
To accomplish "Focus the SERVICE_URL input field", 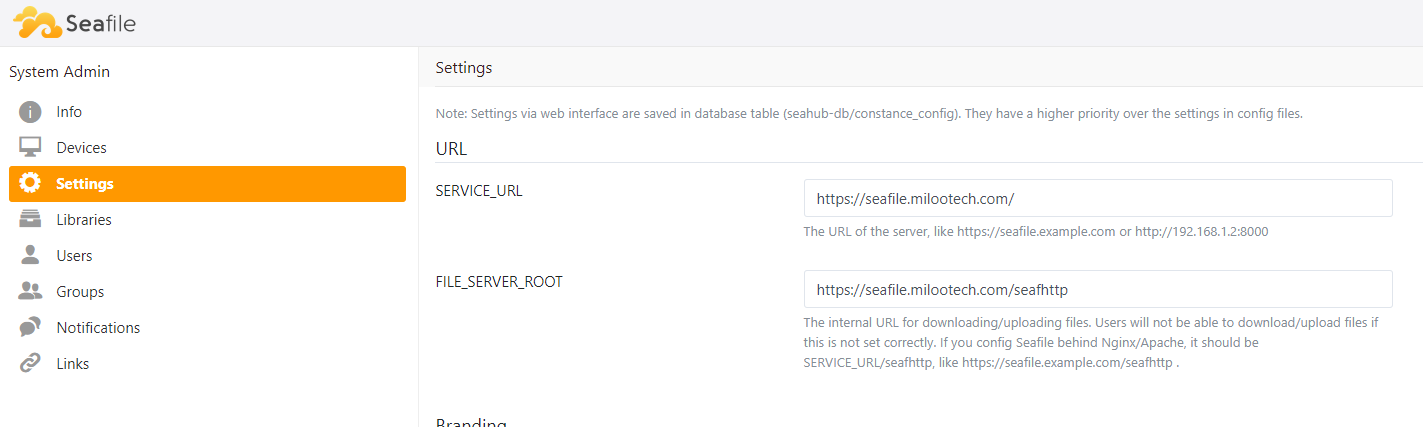I will pyautogui.click(x=1098, y=198).
